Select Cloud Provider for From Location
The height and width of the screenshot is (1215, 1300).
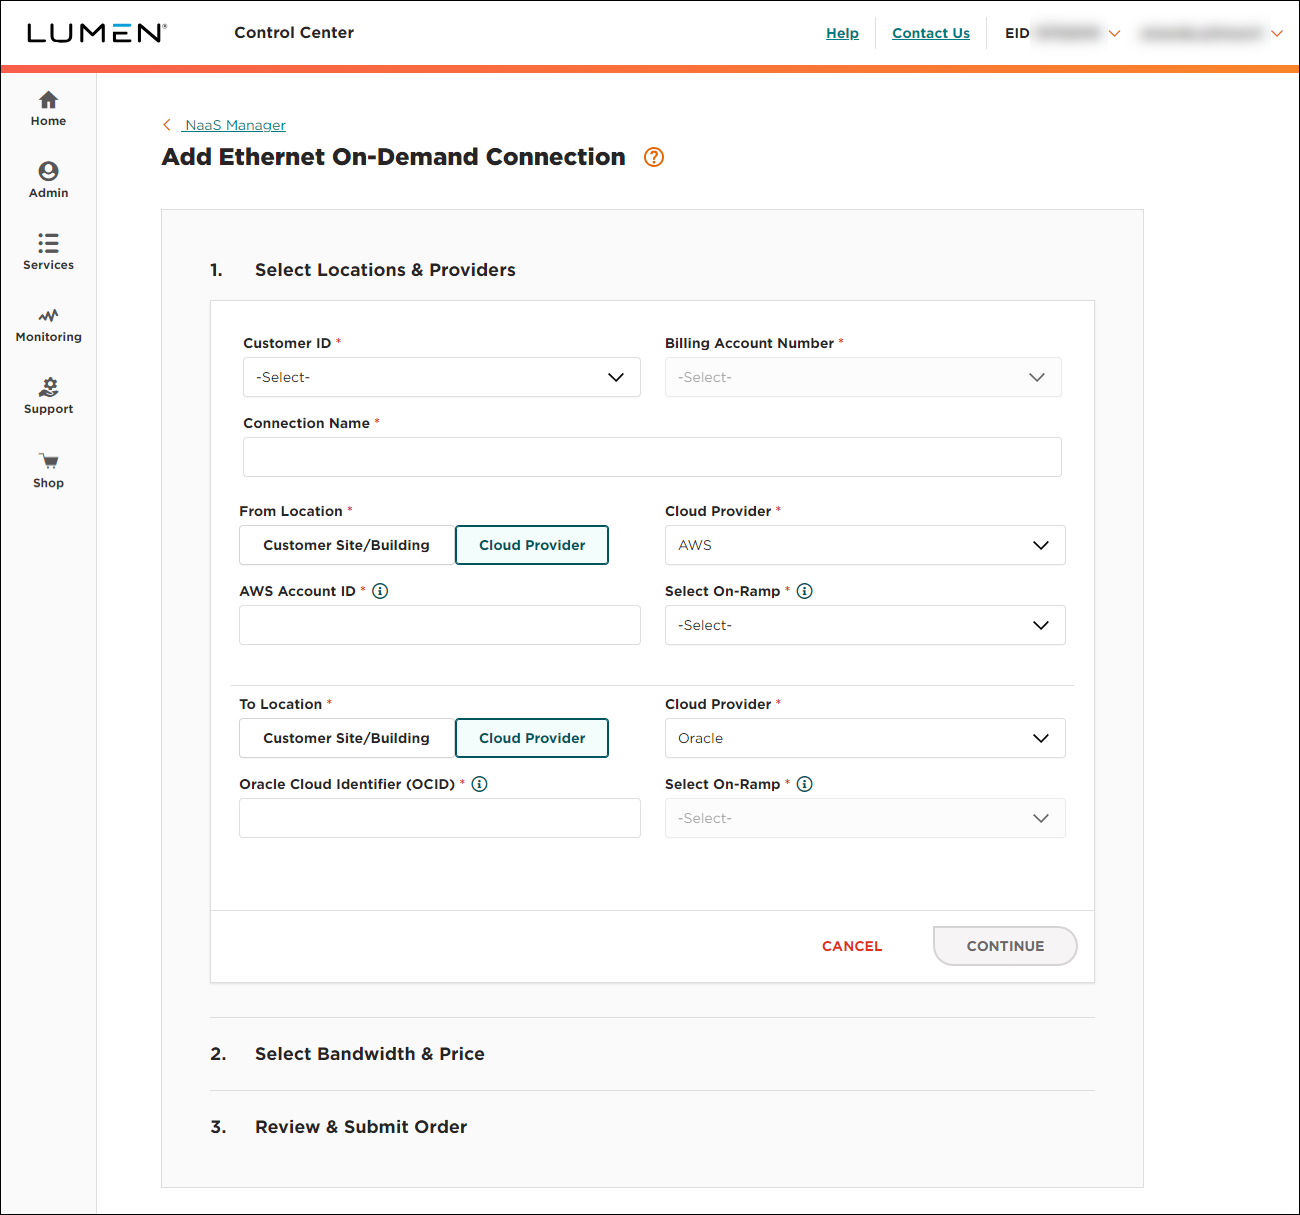532,545
